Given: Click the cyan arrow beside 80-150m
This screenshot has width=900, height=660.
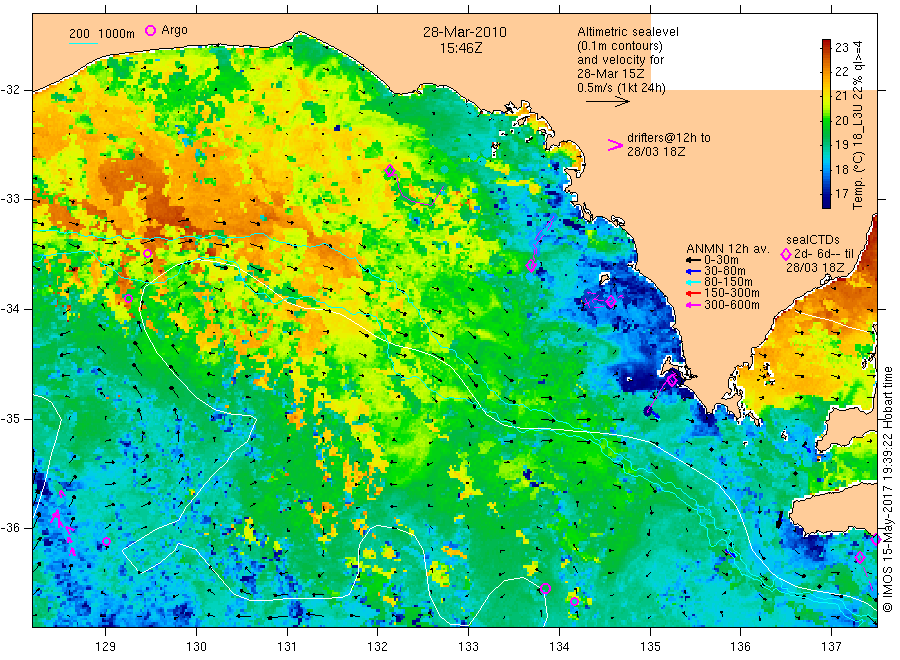Looking at the screenshot, I should click(693, 282).
